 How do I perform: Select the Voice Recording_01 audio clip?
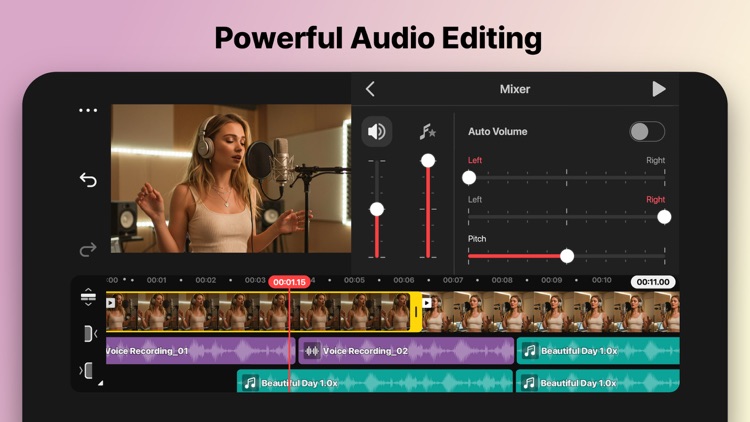click(200, 351)
